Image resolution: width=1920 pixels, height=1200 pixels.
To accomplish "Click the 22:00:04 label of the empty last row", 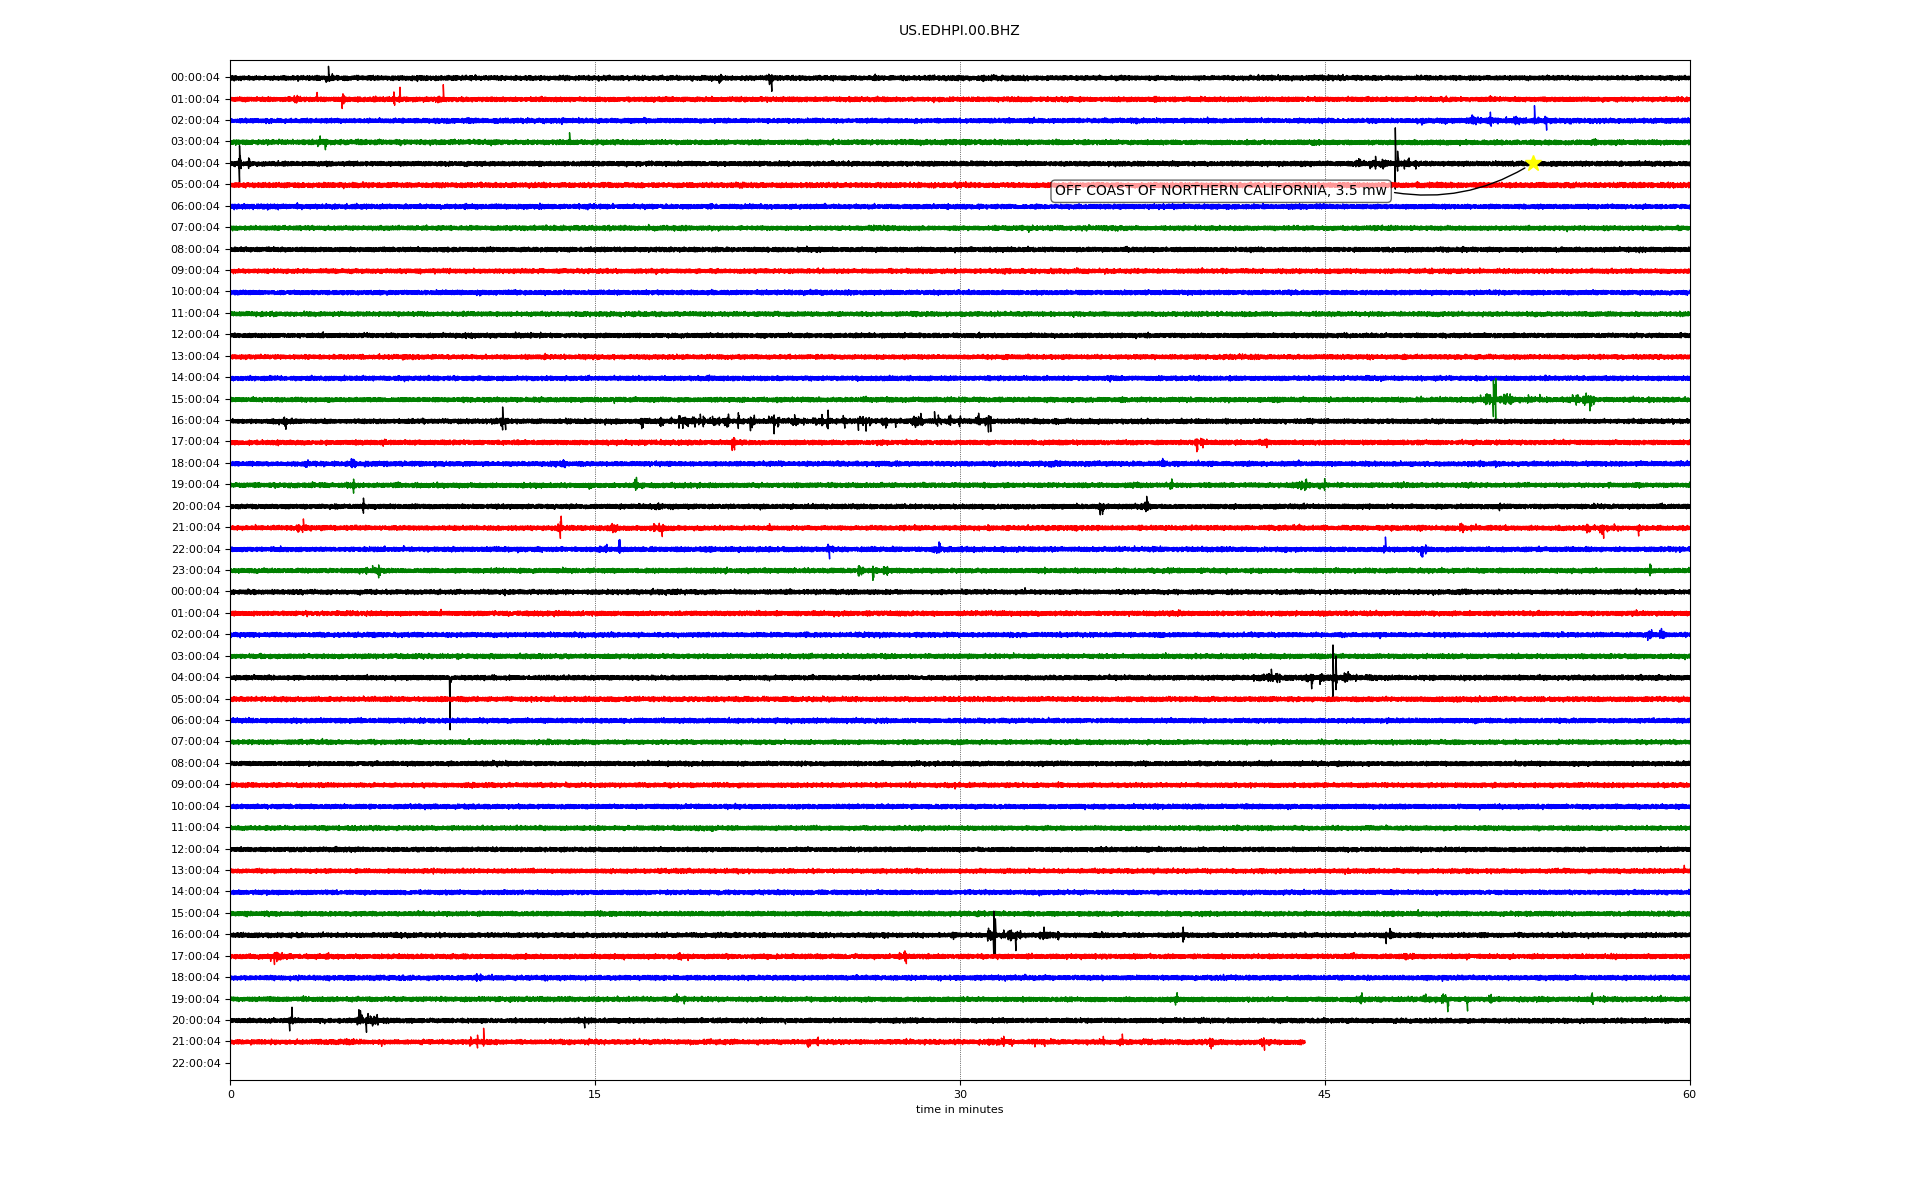I will (x=195, y=1063).
